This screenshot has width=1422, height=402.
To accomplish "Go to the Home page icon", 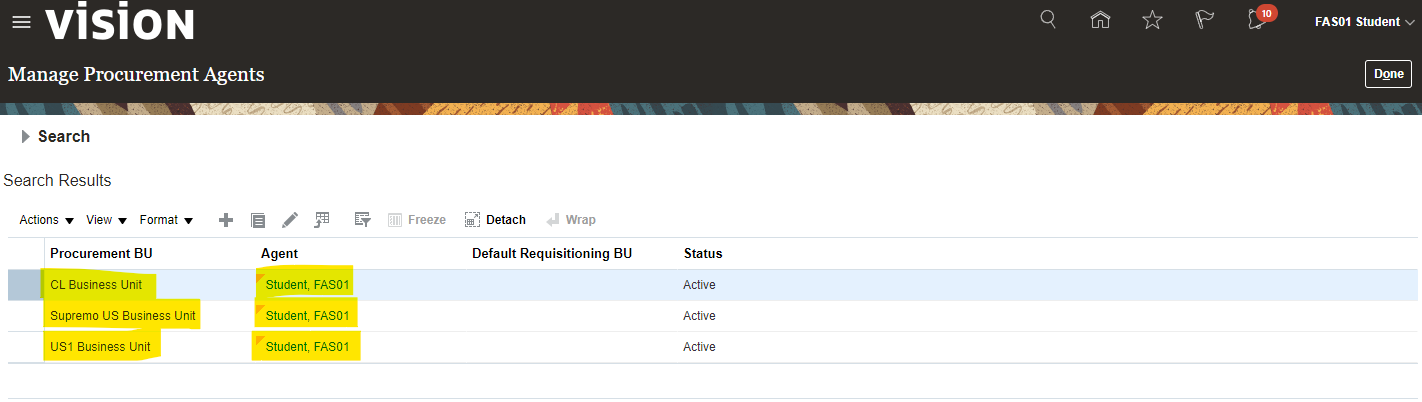I will (1100, 20).
